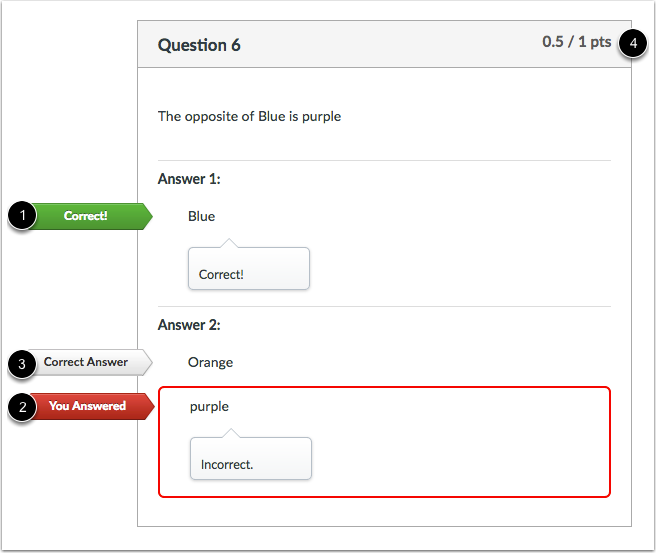Click the 0.5 / 1 pts score

coord(577,42)
